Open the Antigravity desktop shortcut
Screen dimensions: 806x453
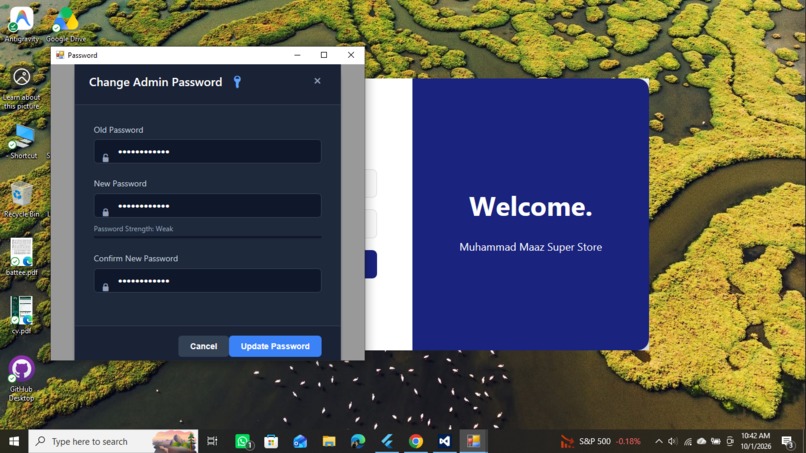22,24
